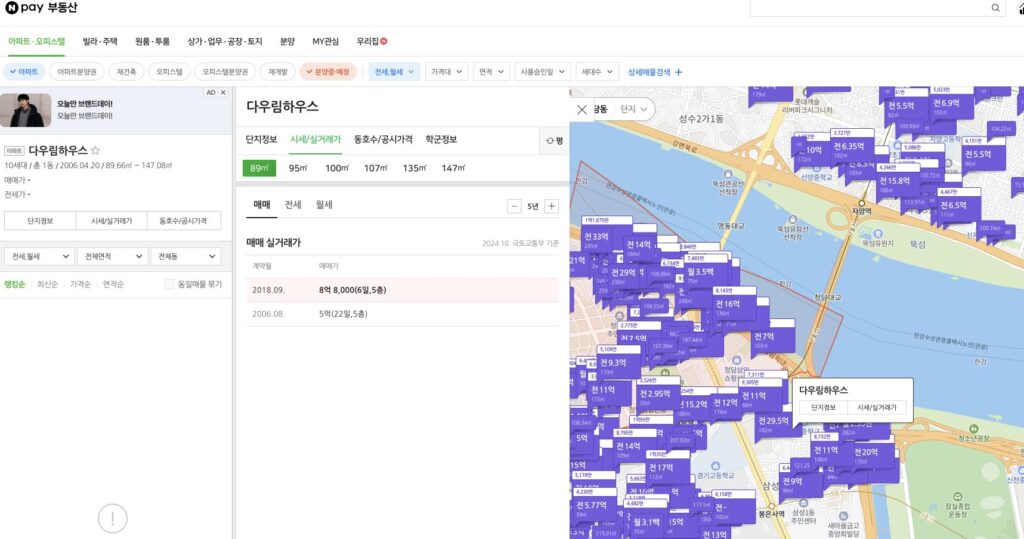Toggle the 재개발 filter chip

(278, 72)
